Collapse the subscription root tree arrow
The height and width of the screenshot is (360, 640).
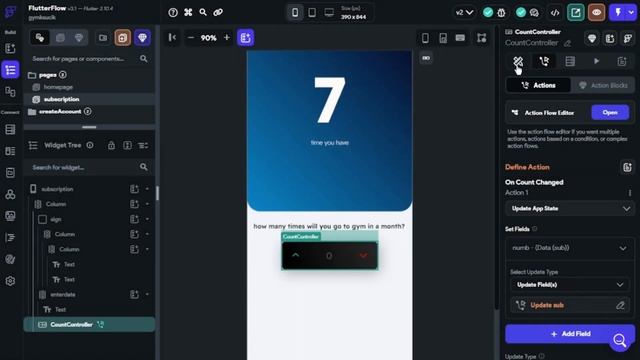click(x=147, y=189)
